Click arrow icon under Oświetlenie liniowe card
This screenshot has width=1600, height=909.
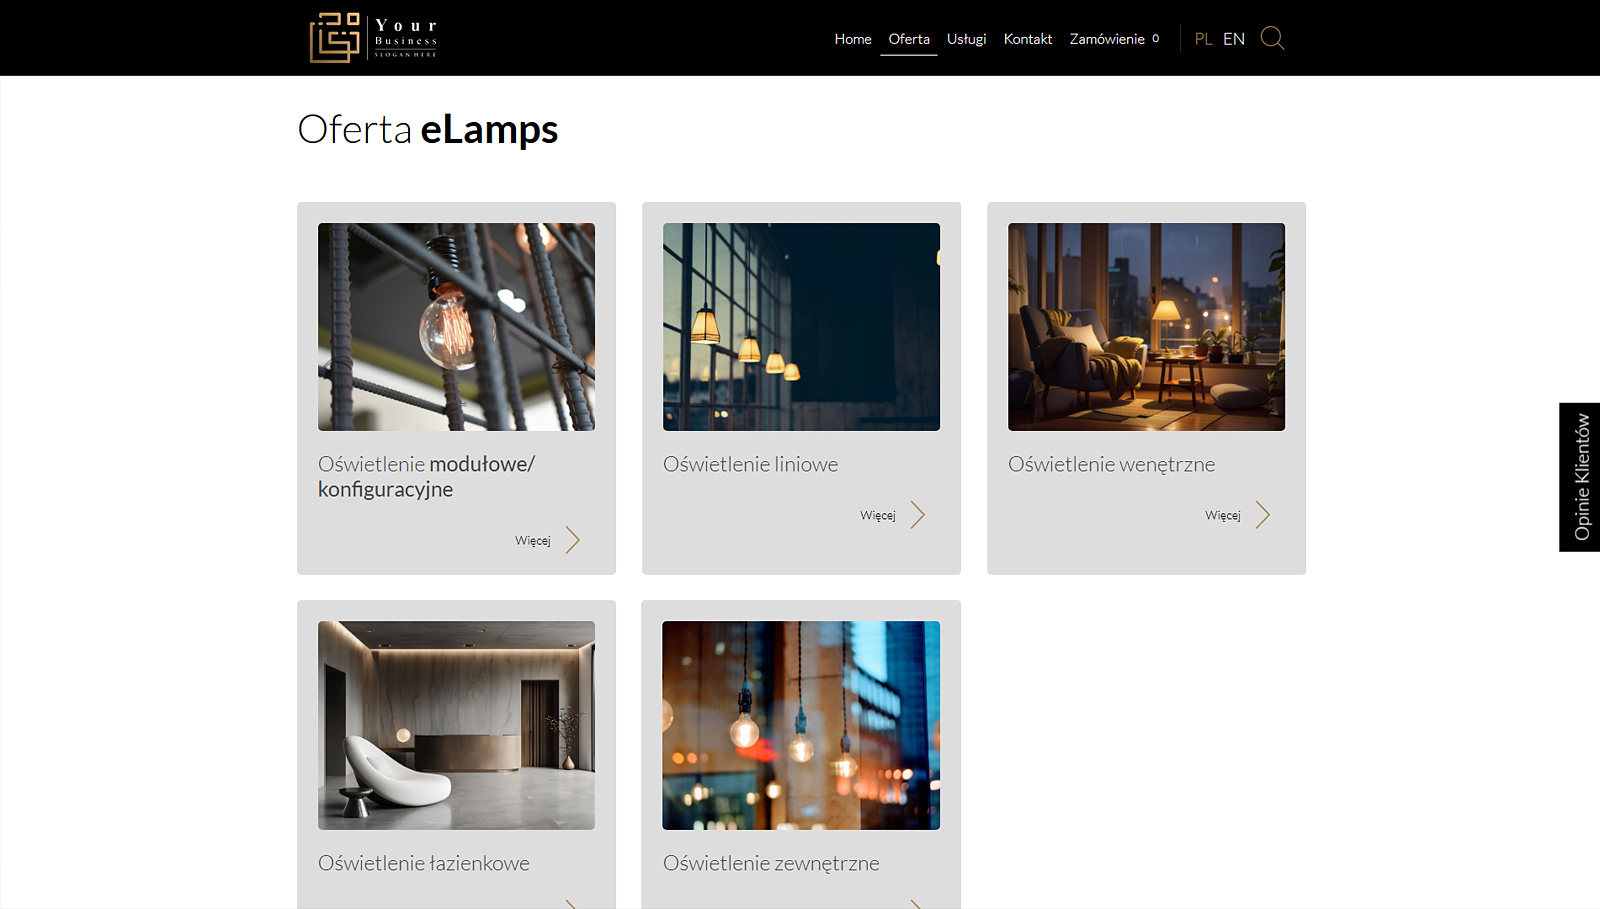click(x=917, y=515)
